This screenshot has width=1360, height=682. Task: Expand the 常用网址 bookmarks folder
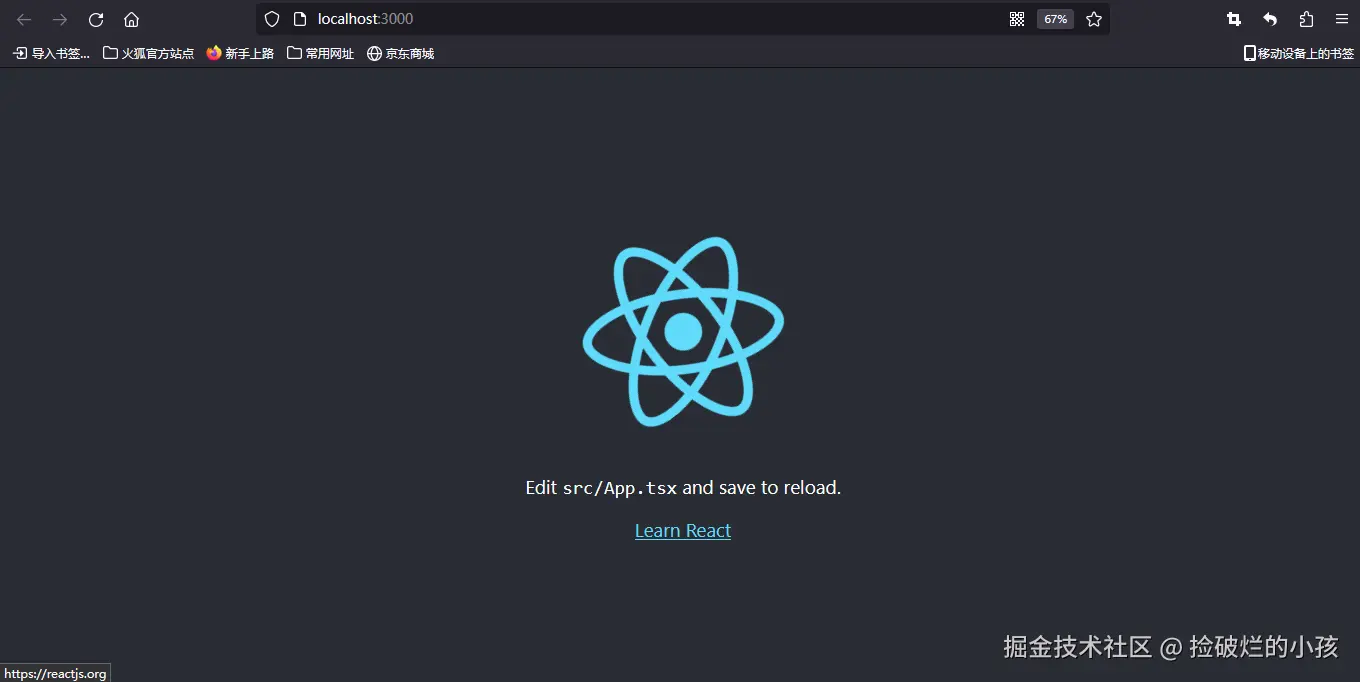(320, 53)
